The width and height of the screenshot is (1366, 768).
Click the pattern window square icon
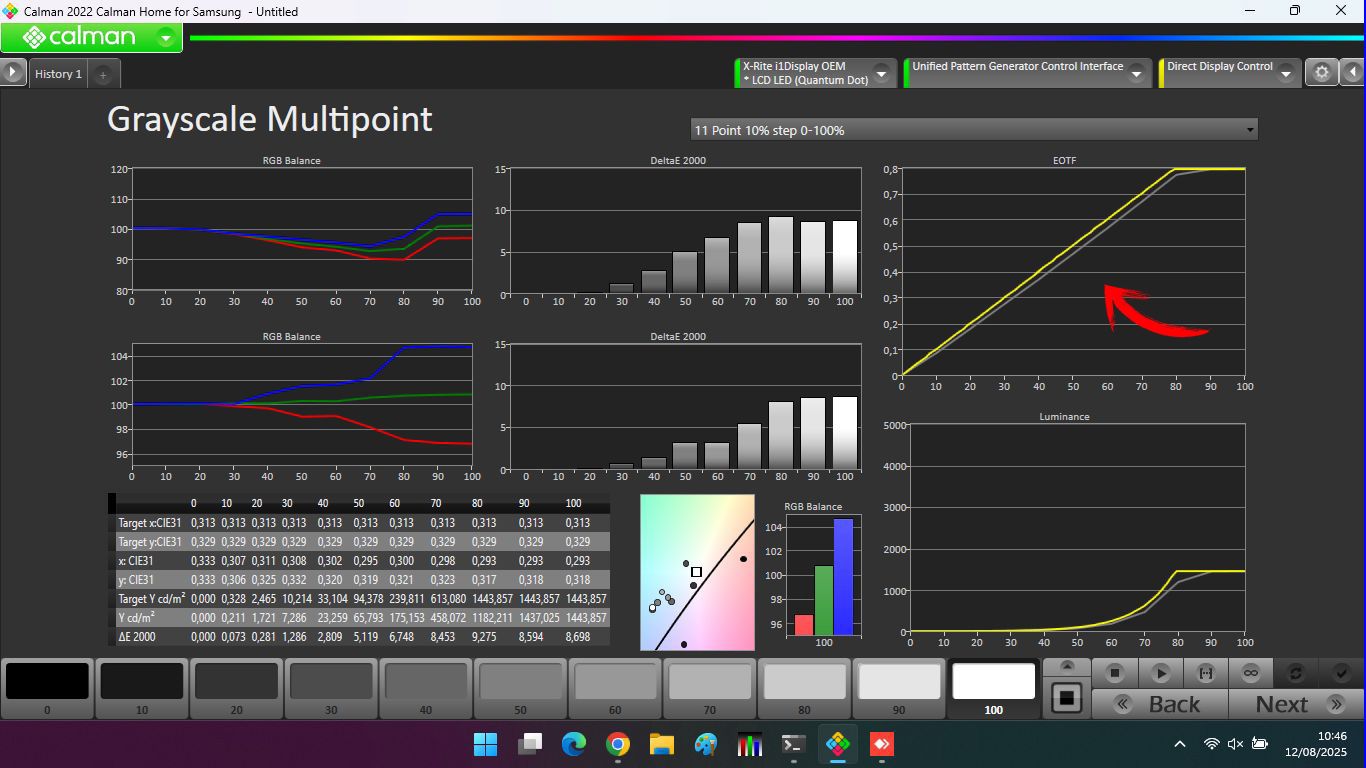1066,697
